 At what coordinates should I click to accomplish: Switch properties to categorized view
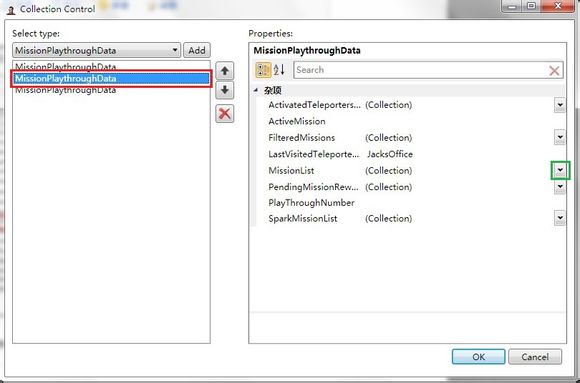pyautogui.click(x=263, y=70)
